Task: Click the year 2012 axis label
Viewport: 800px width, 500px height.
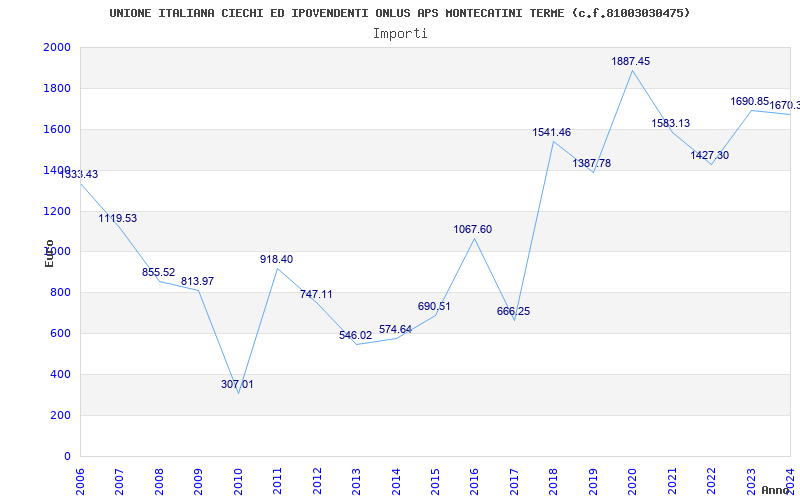Action: [x=317, y=481]
